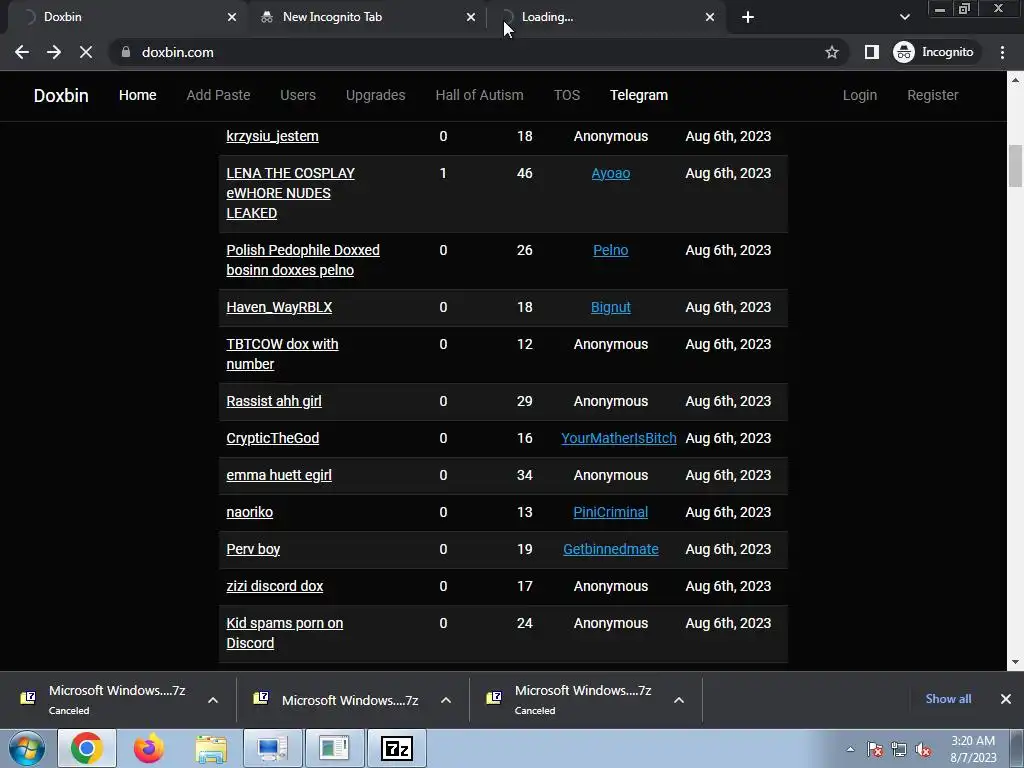1024x768 pixels.
Task: Click the scrollbar down arrow
Action: (1015, 662)
